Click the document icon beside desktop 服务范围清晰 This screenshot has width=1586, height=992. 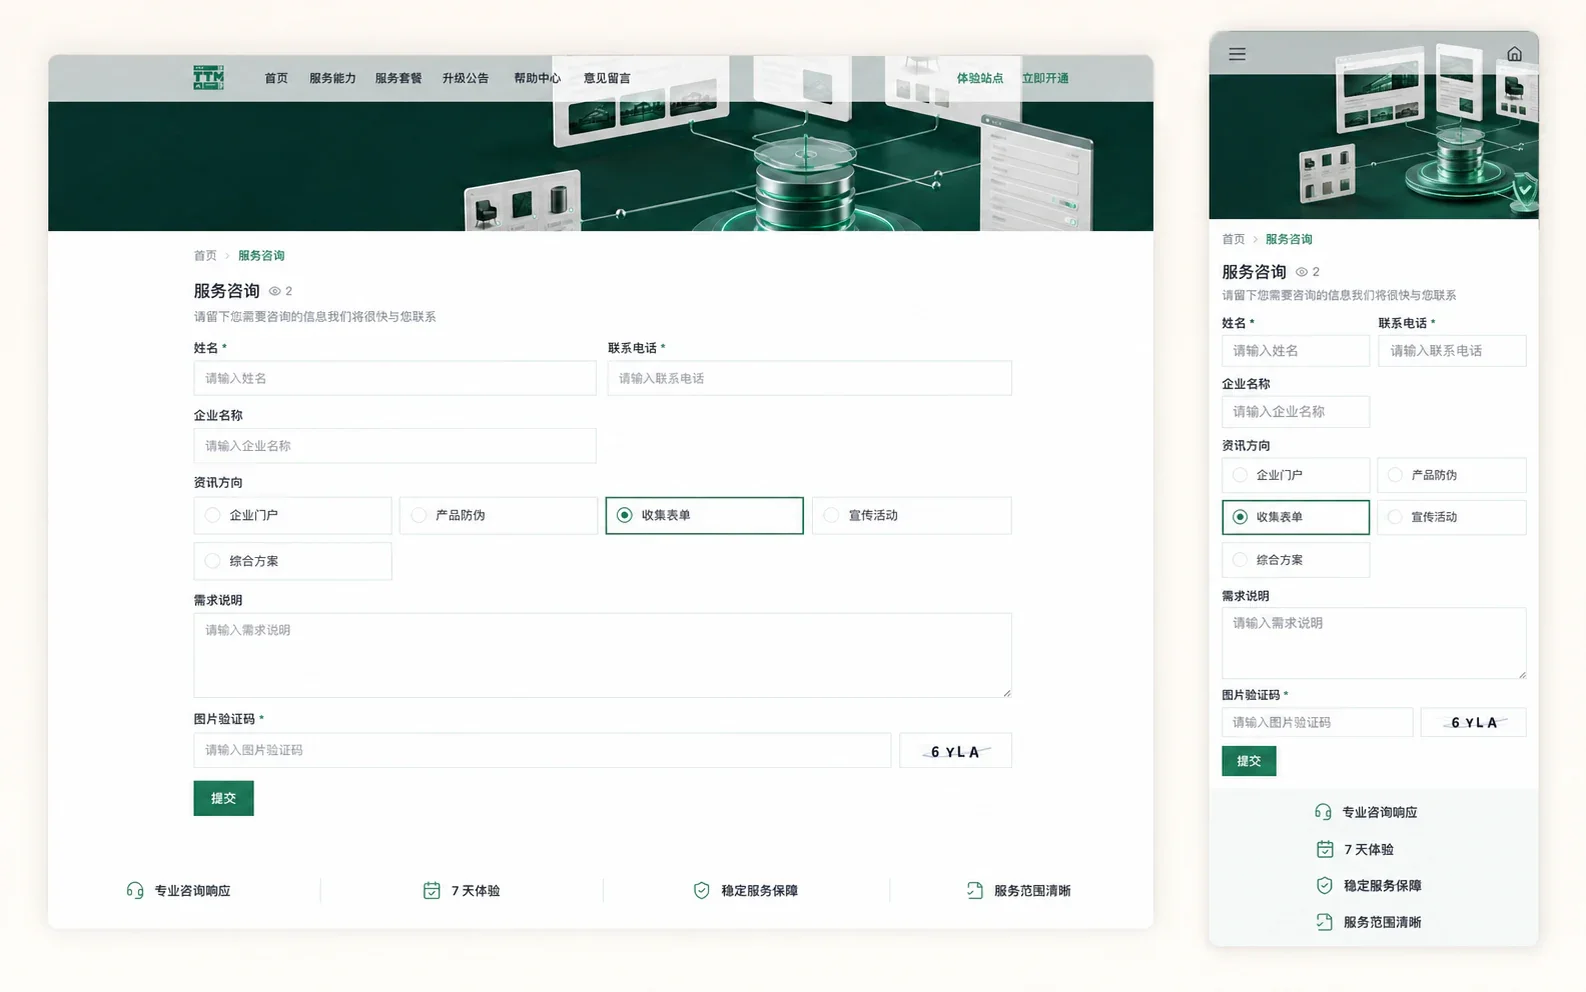[975, 890]
